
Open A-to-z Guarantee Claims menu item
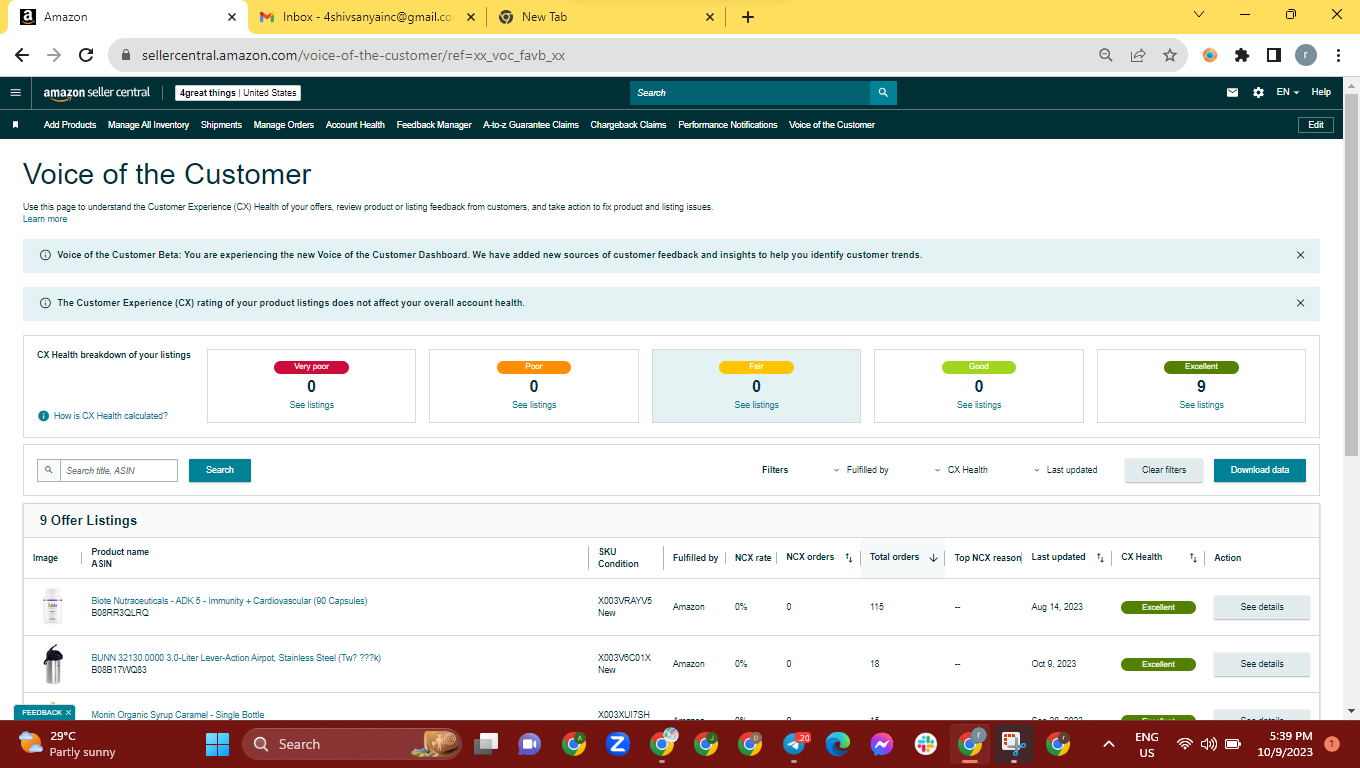click(x=531, y=125)
